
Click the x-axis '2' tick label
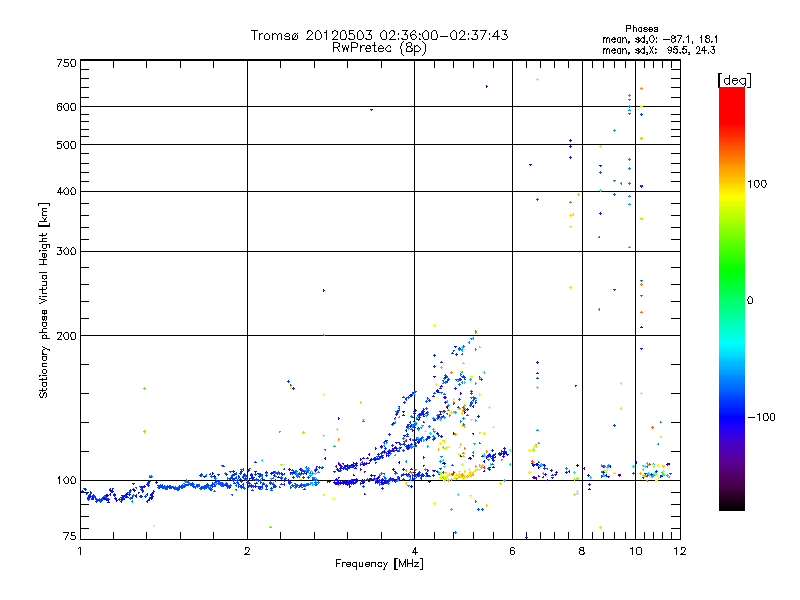point(247,551)
